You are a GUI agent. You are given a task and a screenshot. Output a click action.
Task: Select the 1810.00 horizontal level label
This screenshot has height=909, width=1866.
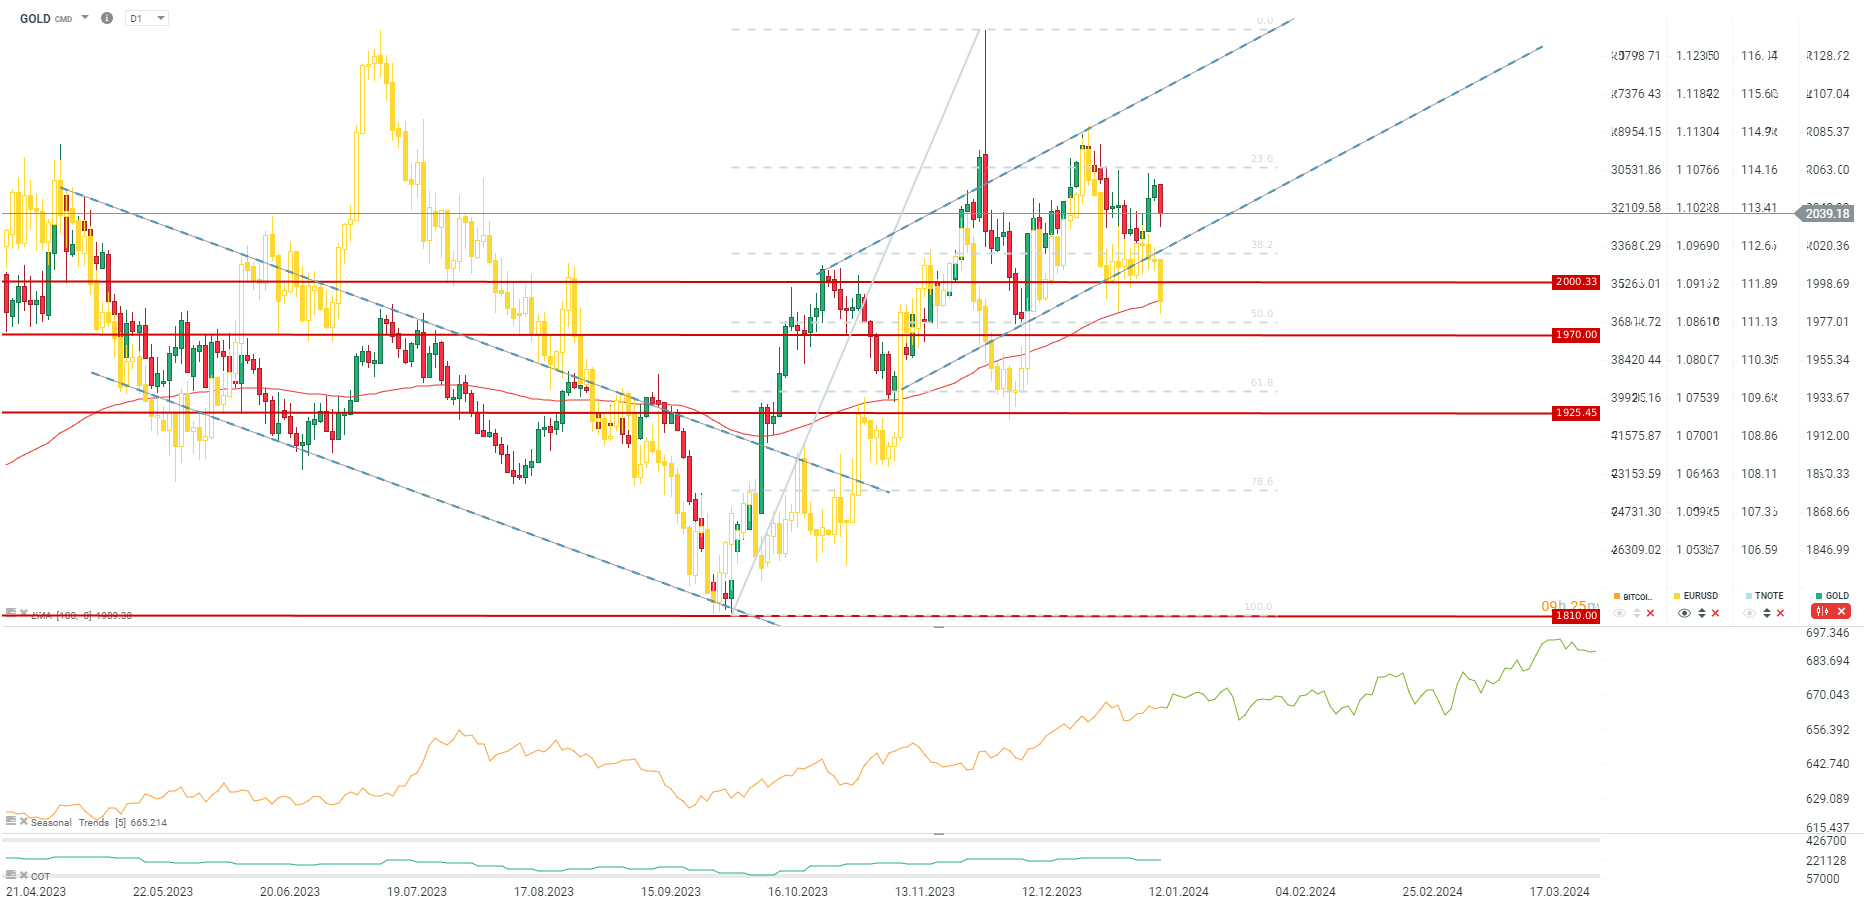pyautogui.click(x=1576, y=616)
